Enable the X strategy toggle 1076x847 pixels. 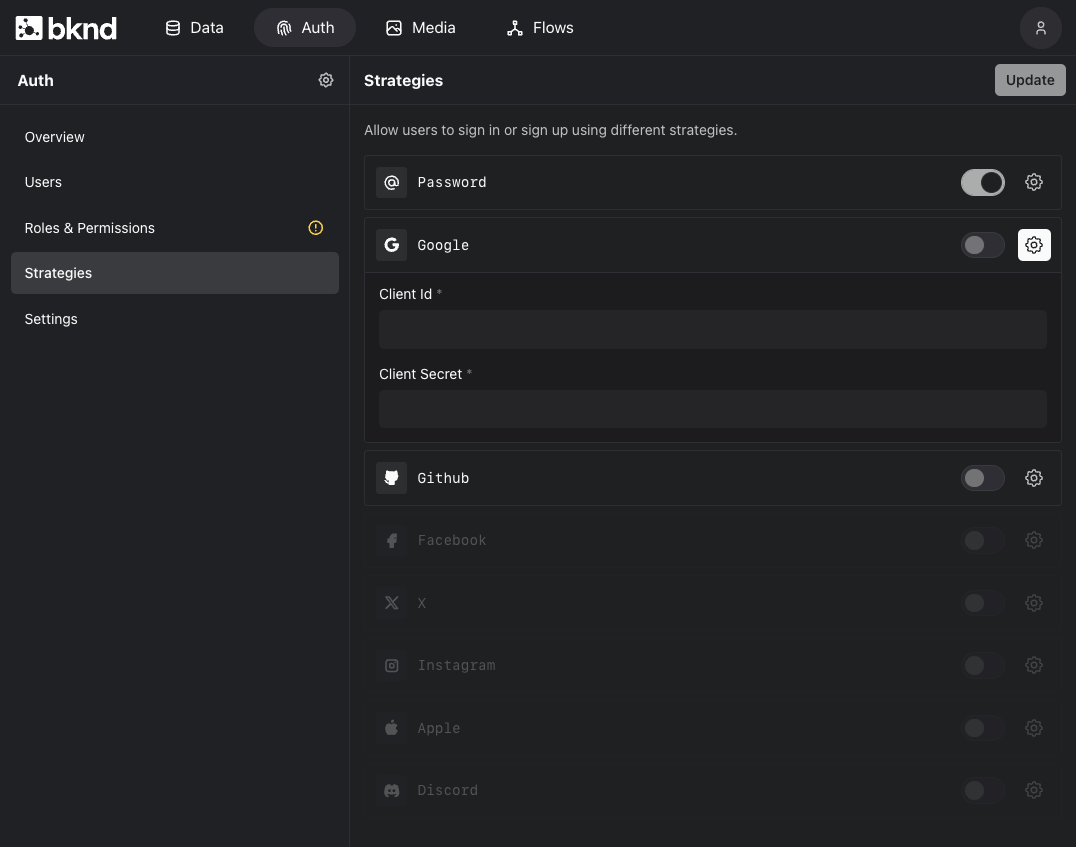point(983,603)
